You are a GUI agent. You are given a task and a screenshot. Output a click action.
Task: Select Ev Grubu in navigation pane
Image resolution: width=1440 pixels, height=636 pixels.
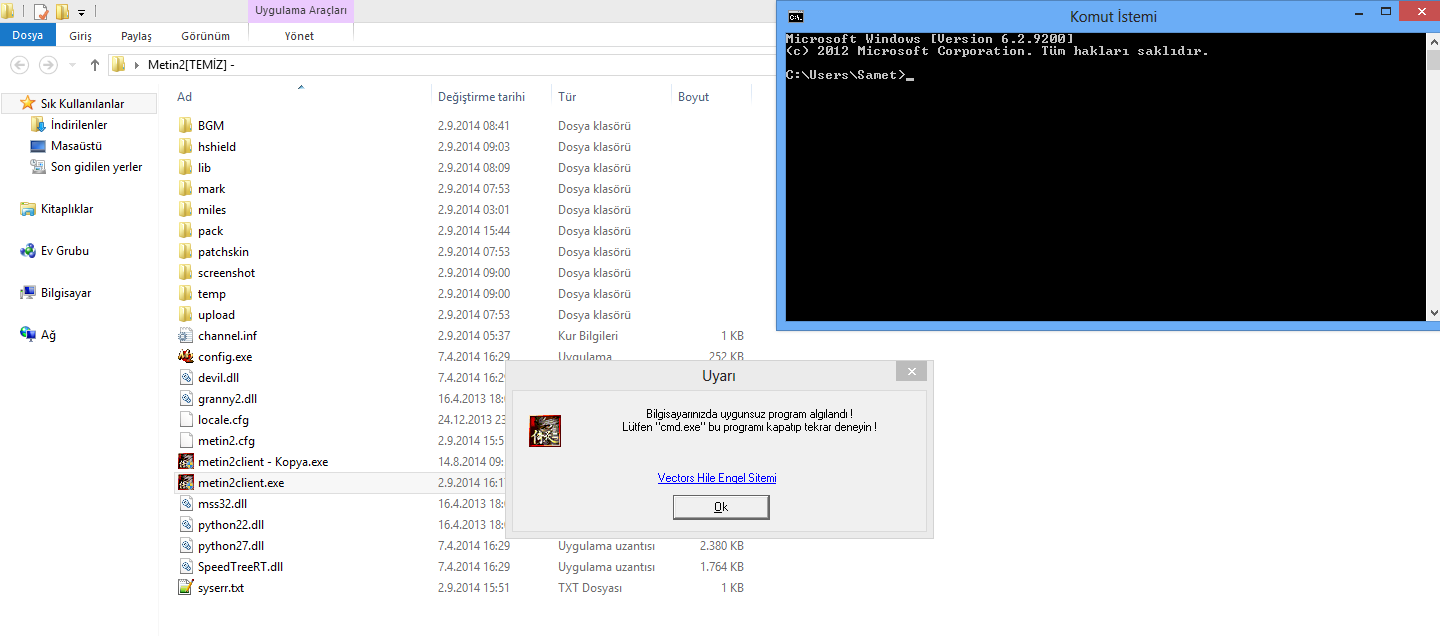pyautogui.click(x=65, y=251)
